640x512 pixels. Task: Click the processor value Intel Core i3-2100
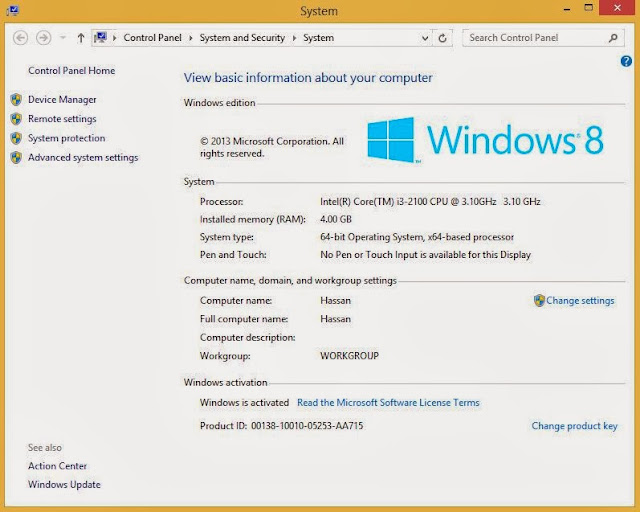pyautogui.click(x=430, y=202)
